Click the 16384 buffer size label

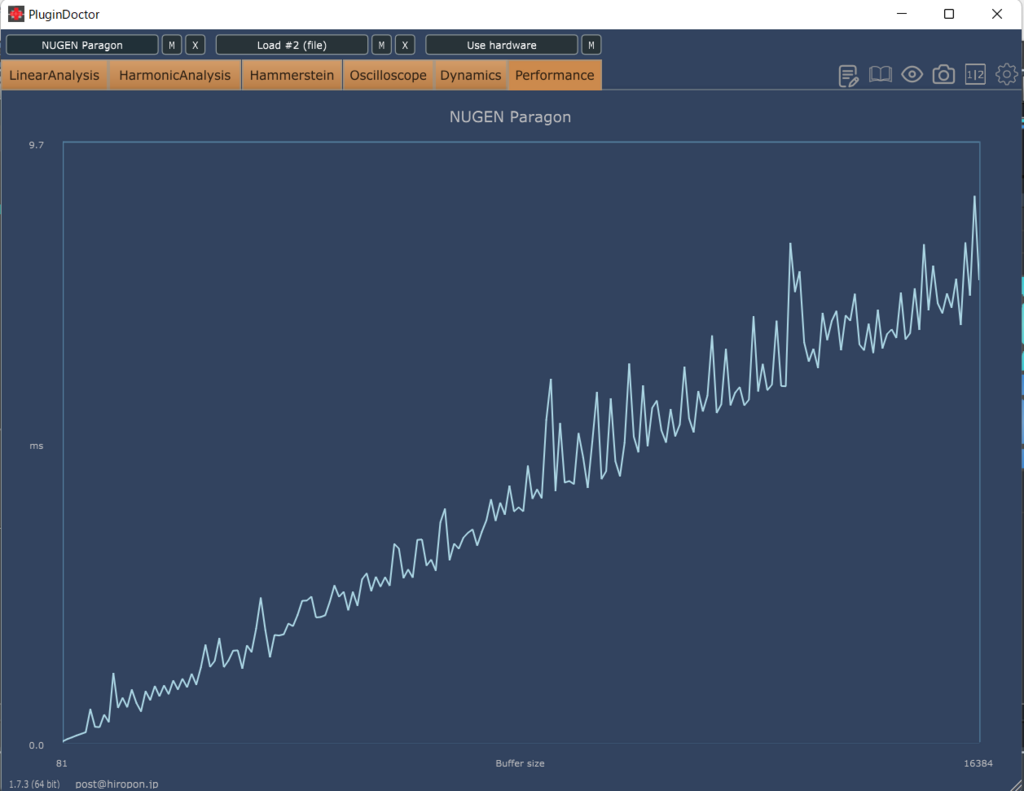point(978,763)
